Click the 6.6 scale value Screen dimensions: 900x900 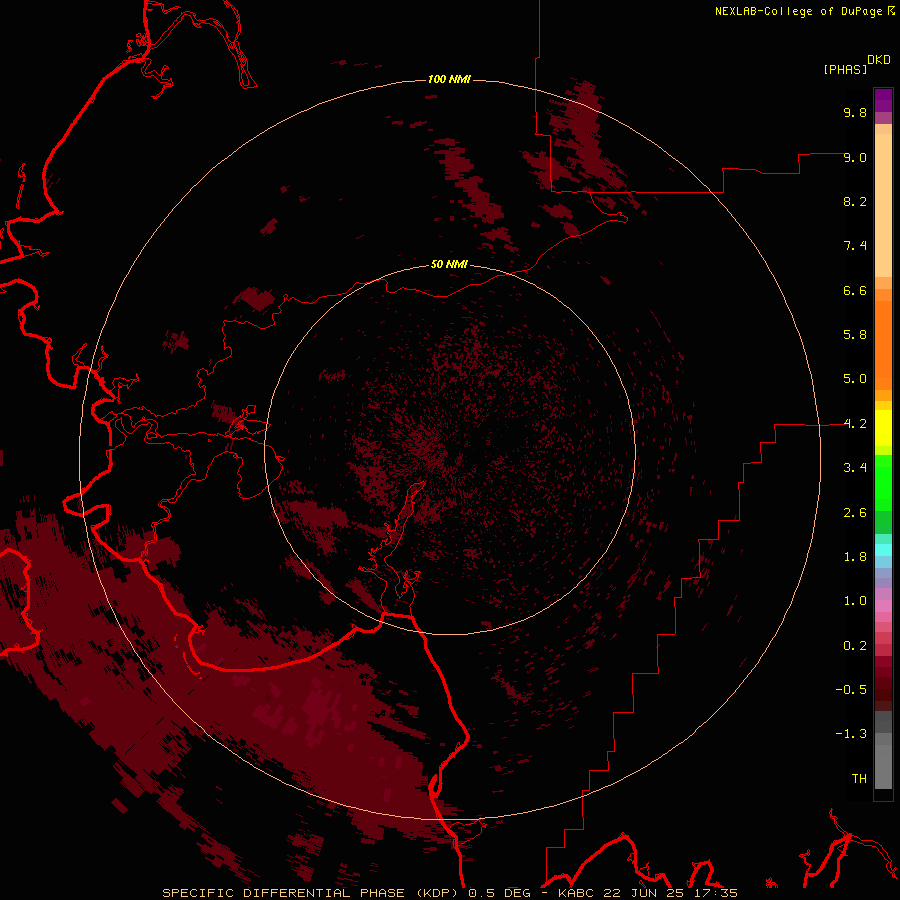pos(855,290)
